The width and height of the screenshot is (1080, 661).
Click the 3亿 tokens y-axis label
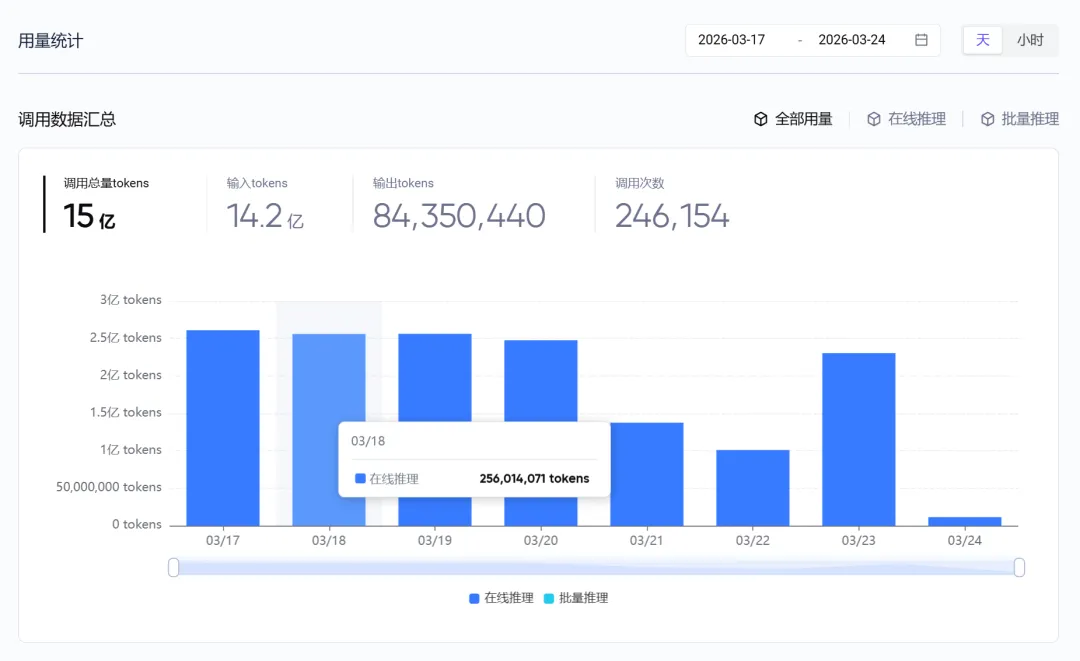click(x=131, y=300)
